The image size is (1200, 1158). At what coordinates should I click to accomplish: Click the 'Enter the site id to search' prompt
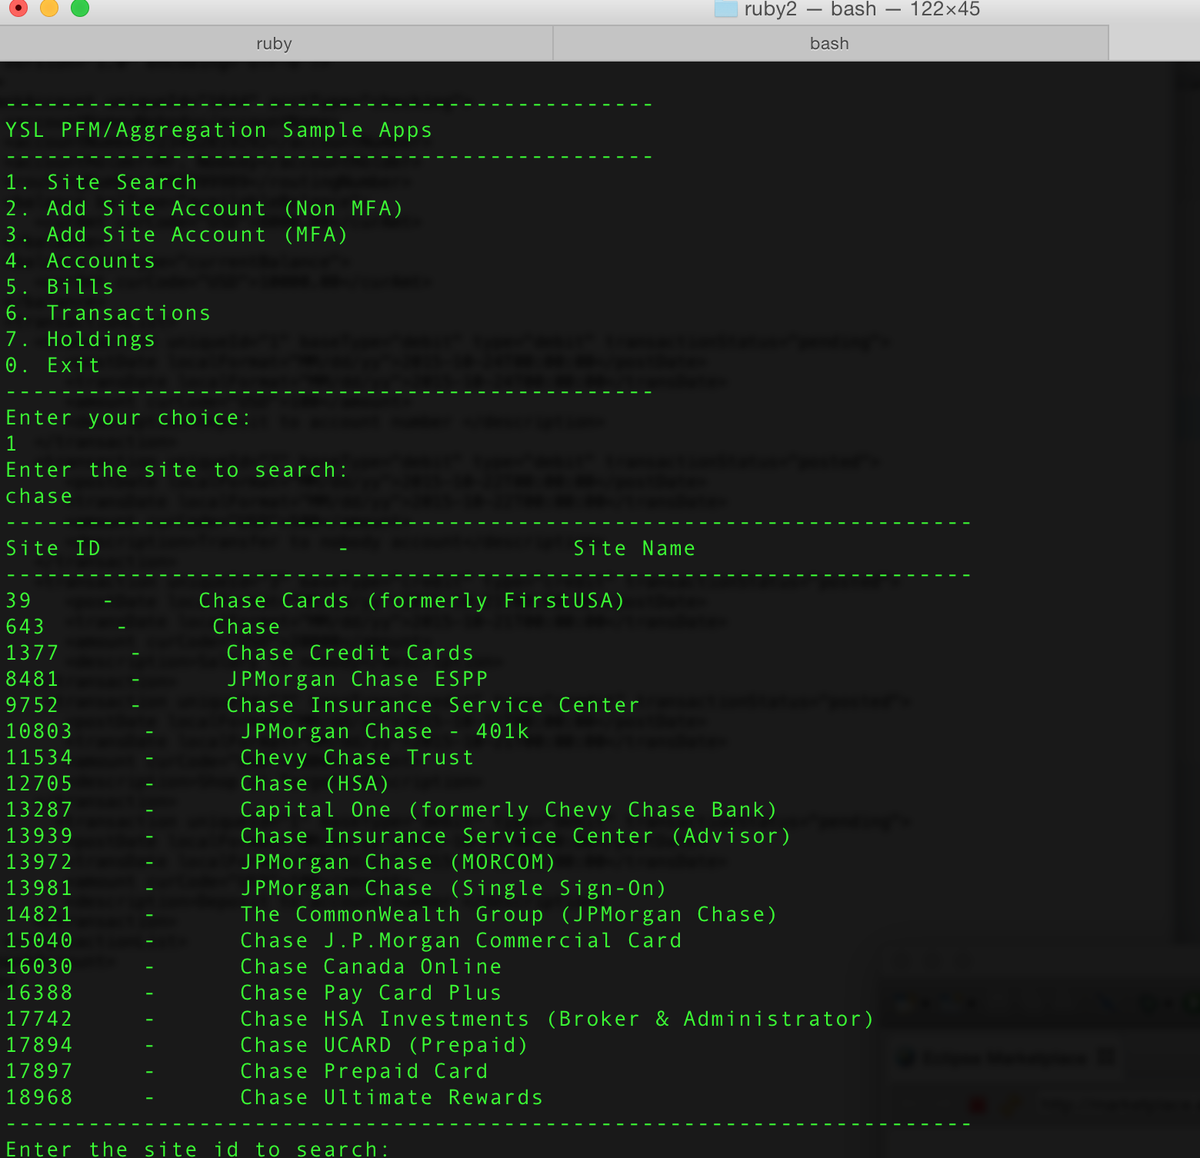197,1148
